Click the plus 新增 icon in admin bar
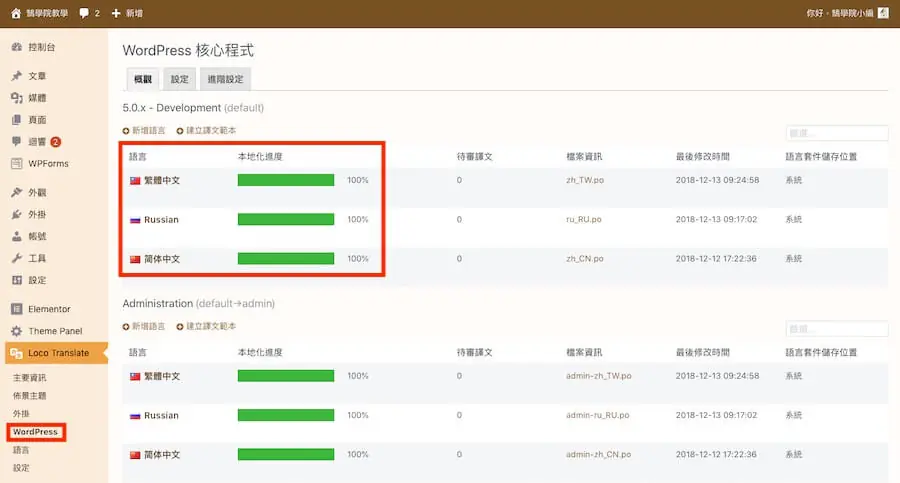Screen dimensions: 900x483 (116, 13)
